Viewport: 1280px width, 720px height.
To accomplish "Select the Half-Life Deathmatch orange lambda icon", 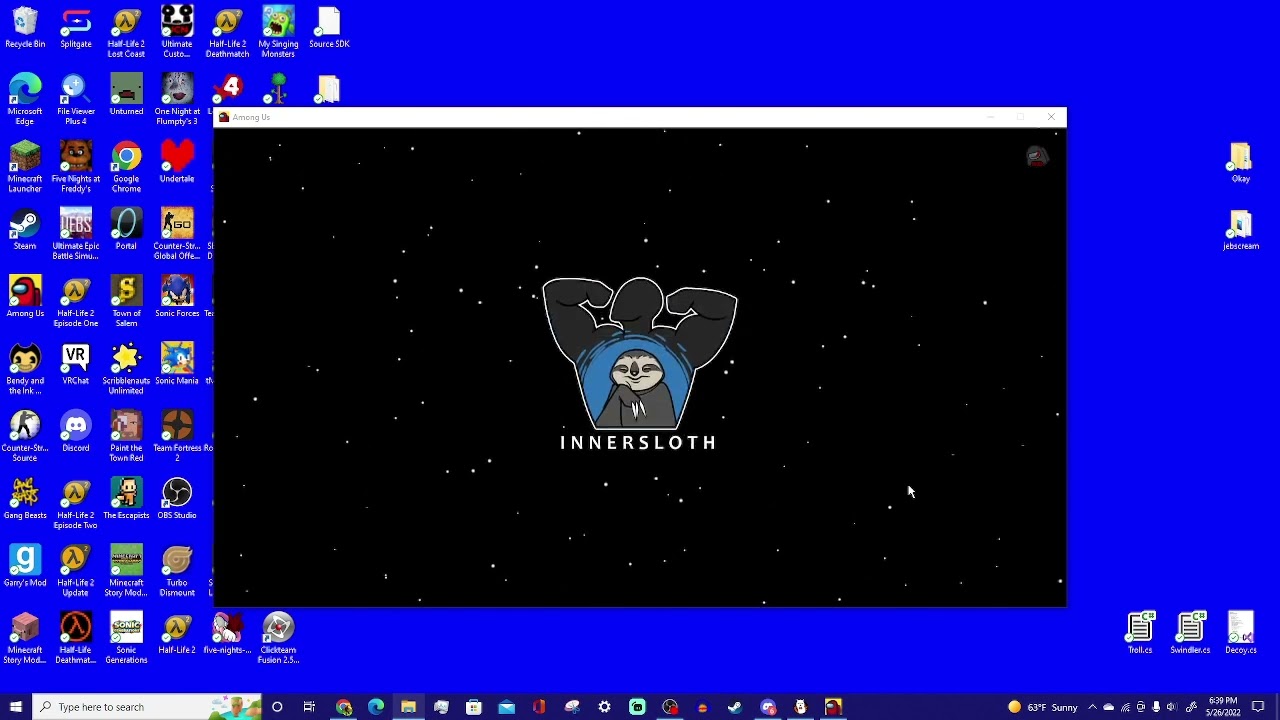I will (x=76, y=638).
